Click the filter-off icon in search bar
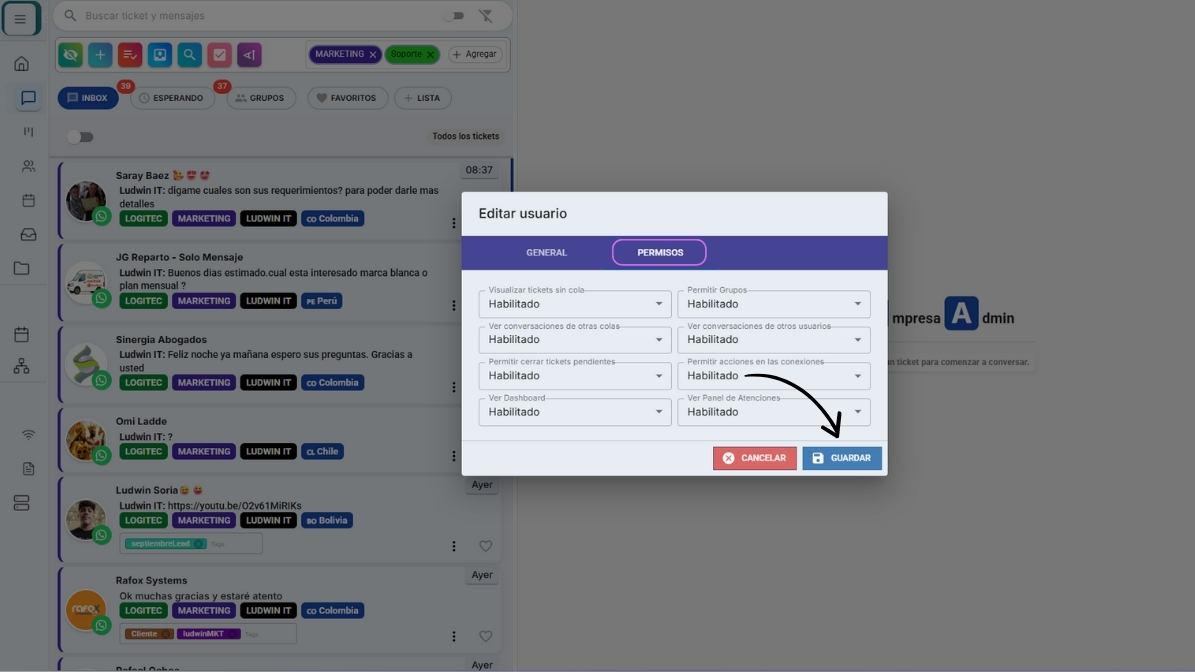 (x=486, y=16)
